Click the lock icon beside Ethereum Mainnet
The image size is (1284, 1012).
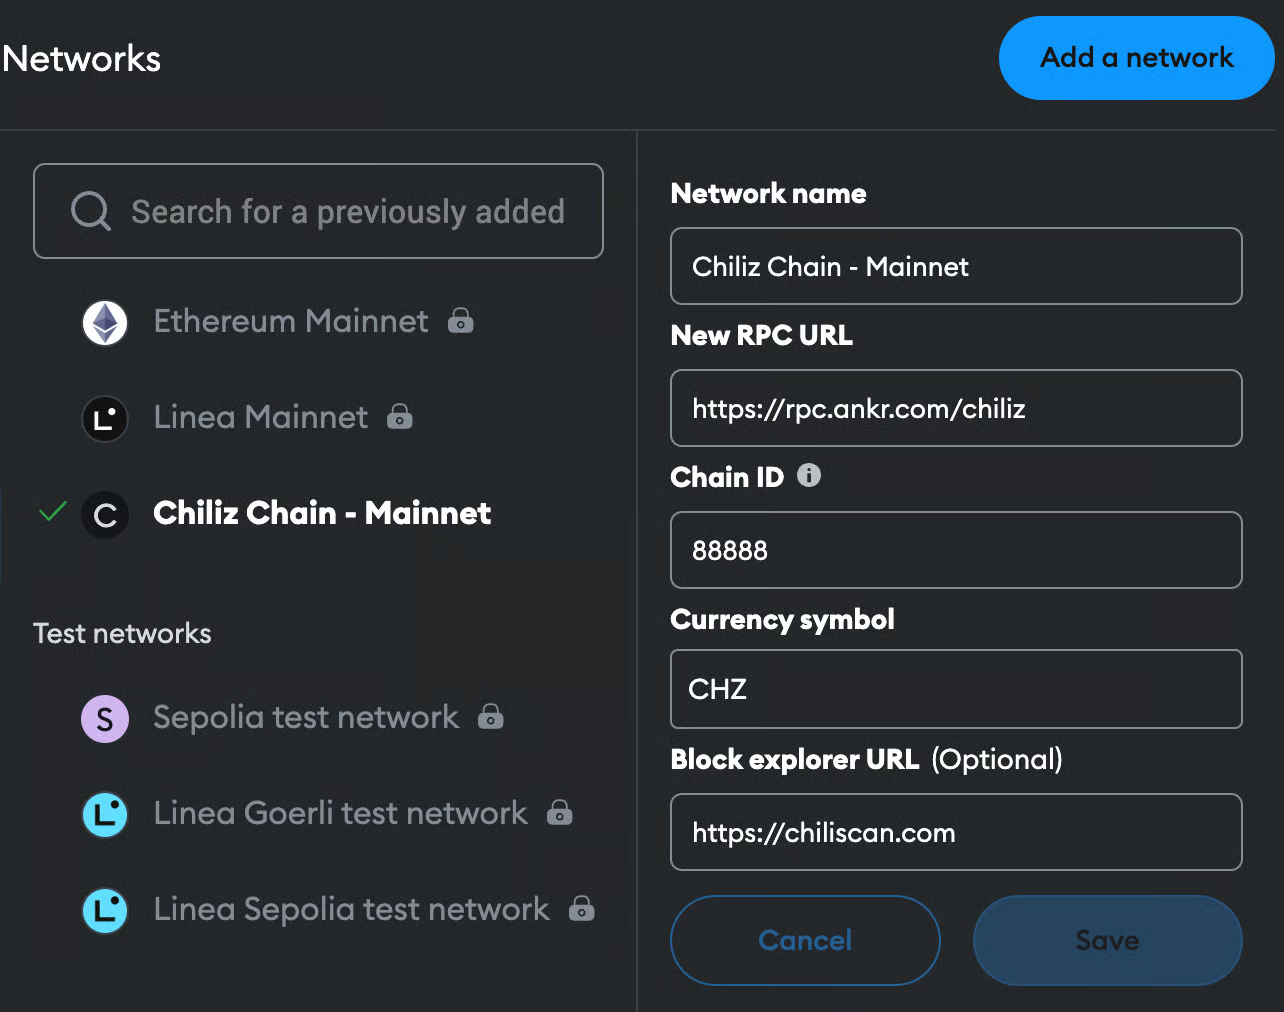point(461,321)
